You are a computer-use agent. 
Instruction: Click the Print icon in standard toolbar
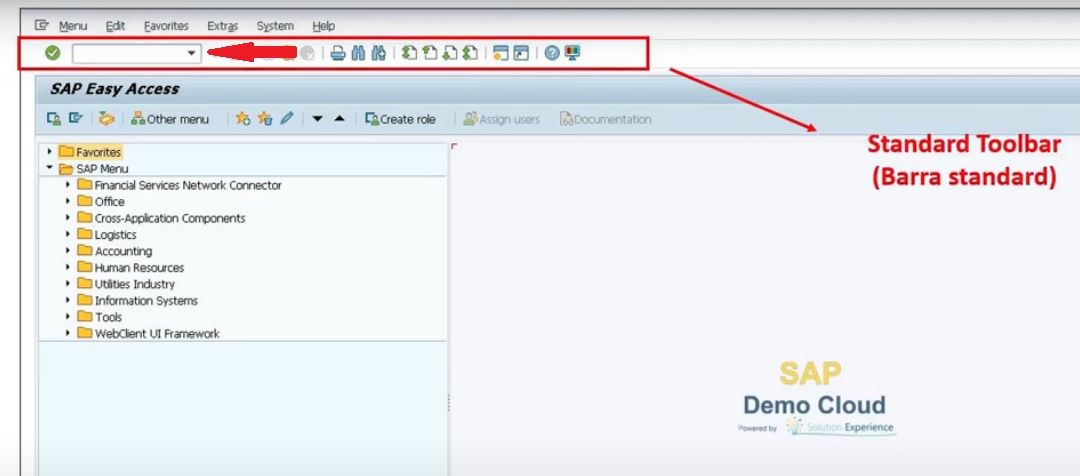tap(338, 53)
